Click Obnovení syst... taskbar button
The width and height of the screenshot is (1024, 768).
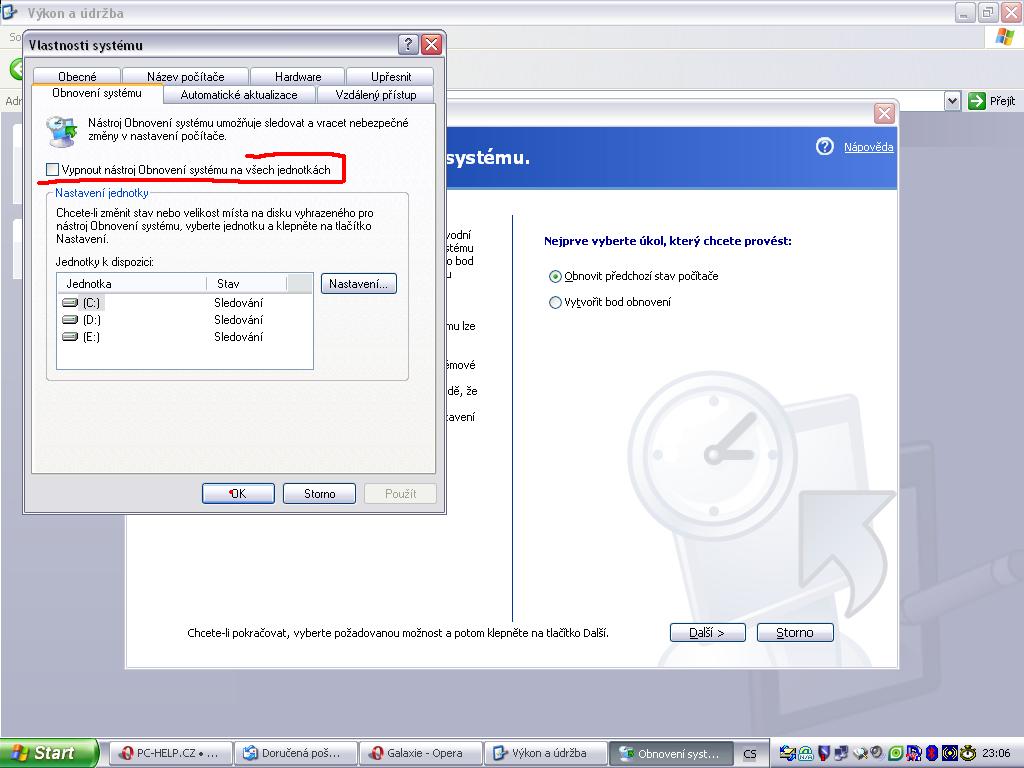[671, 753]
